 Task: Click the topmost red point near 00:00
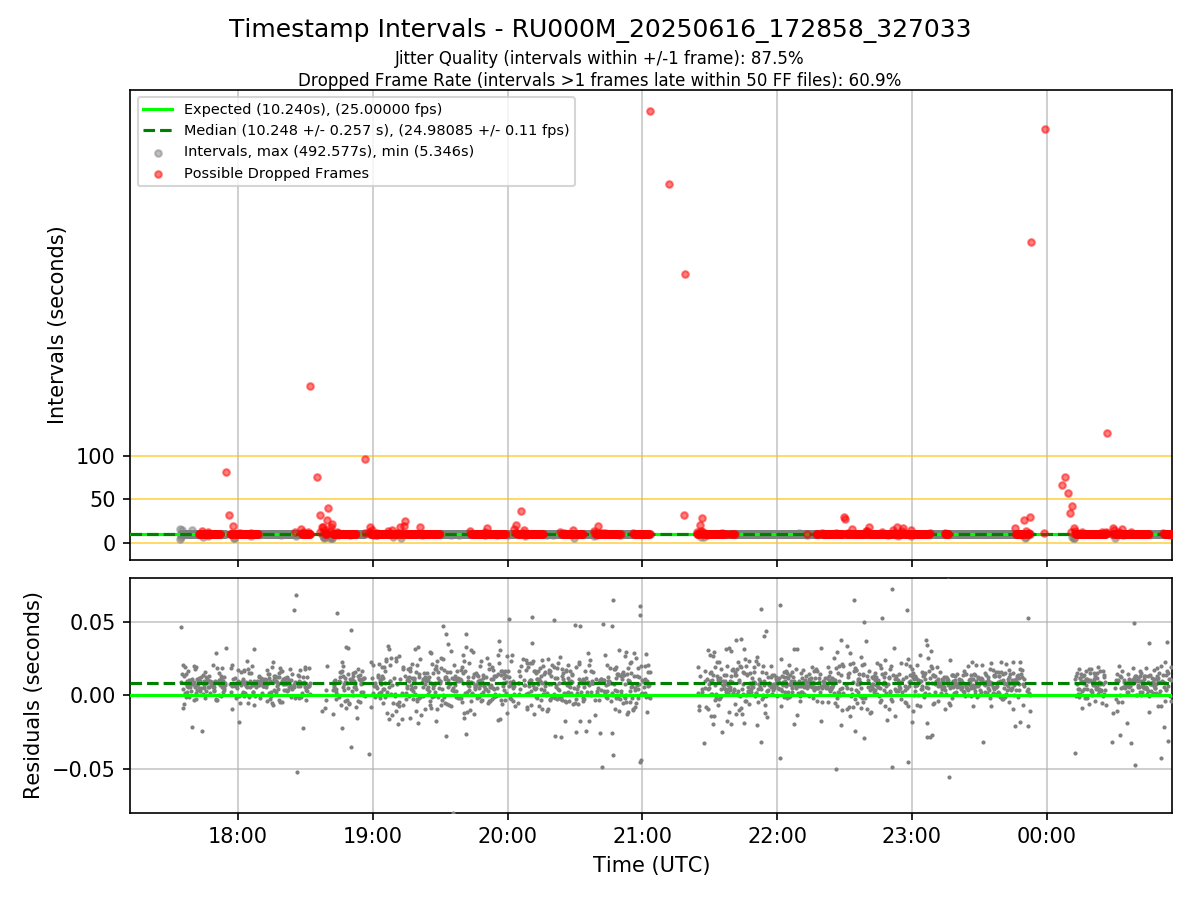pos(1045,129)
